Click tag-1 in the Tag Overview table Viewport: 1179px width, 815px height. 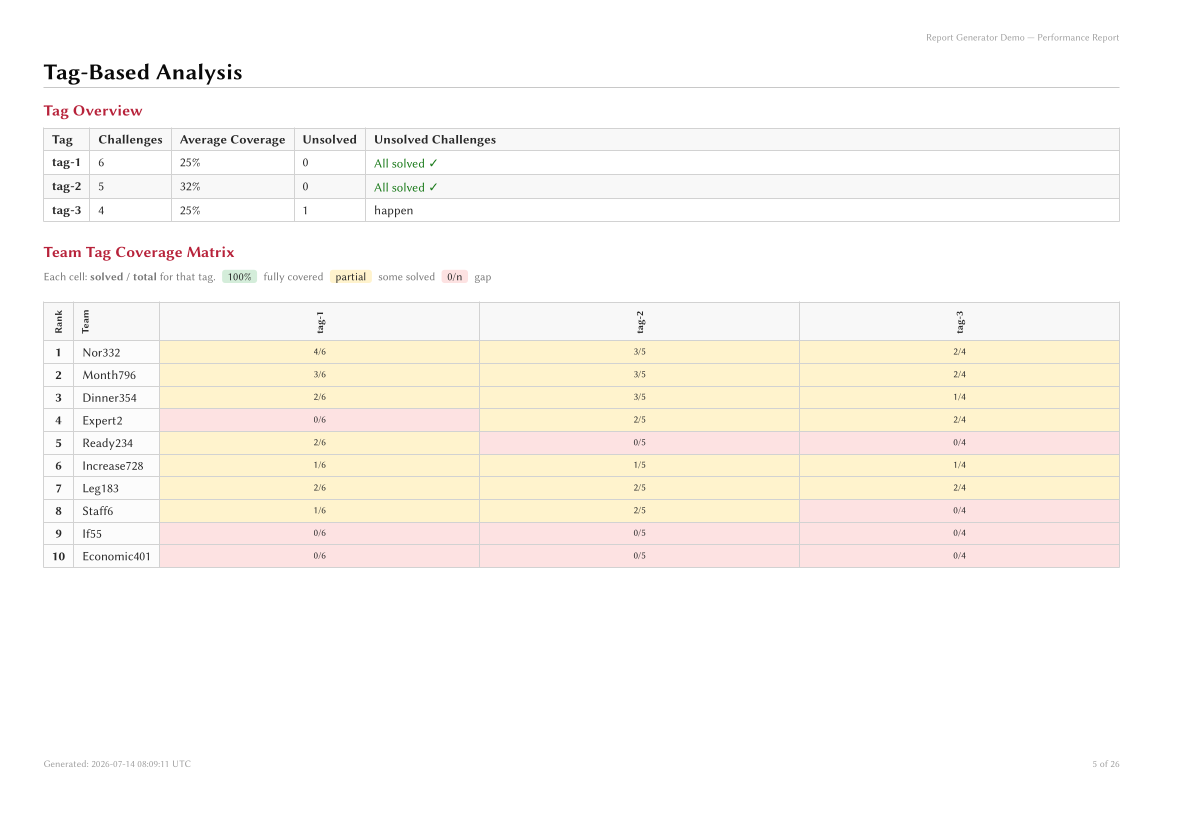pos(66,162)
